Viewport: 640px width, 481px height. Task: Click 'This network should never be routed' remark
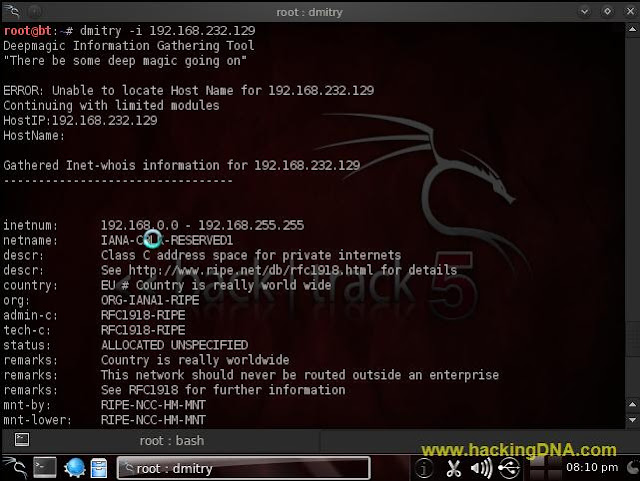coord(300,375)
